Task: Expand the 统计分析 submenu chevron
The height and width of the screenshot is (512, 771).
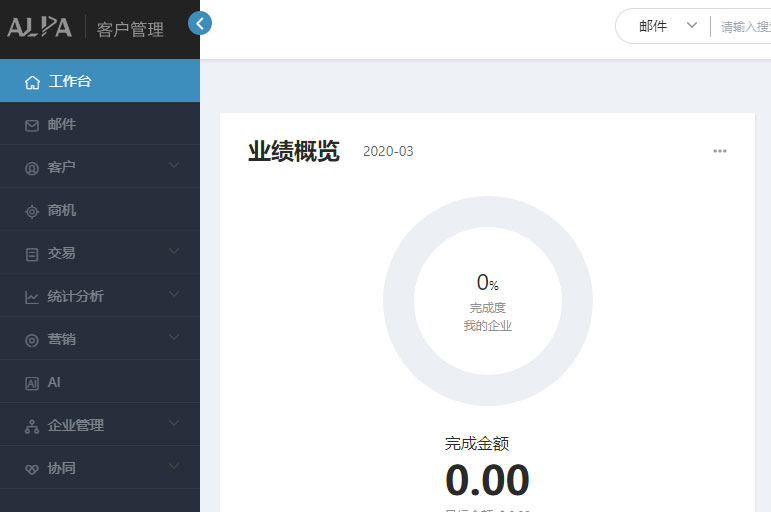Action: [x=174, y=294]
